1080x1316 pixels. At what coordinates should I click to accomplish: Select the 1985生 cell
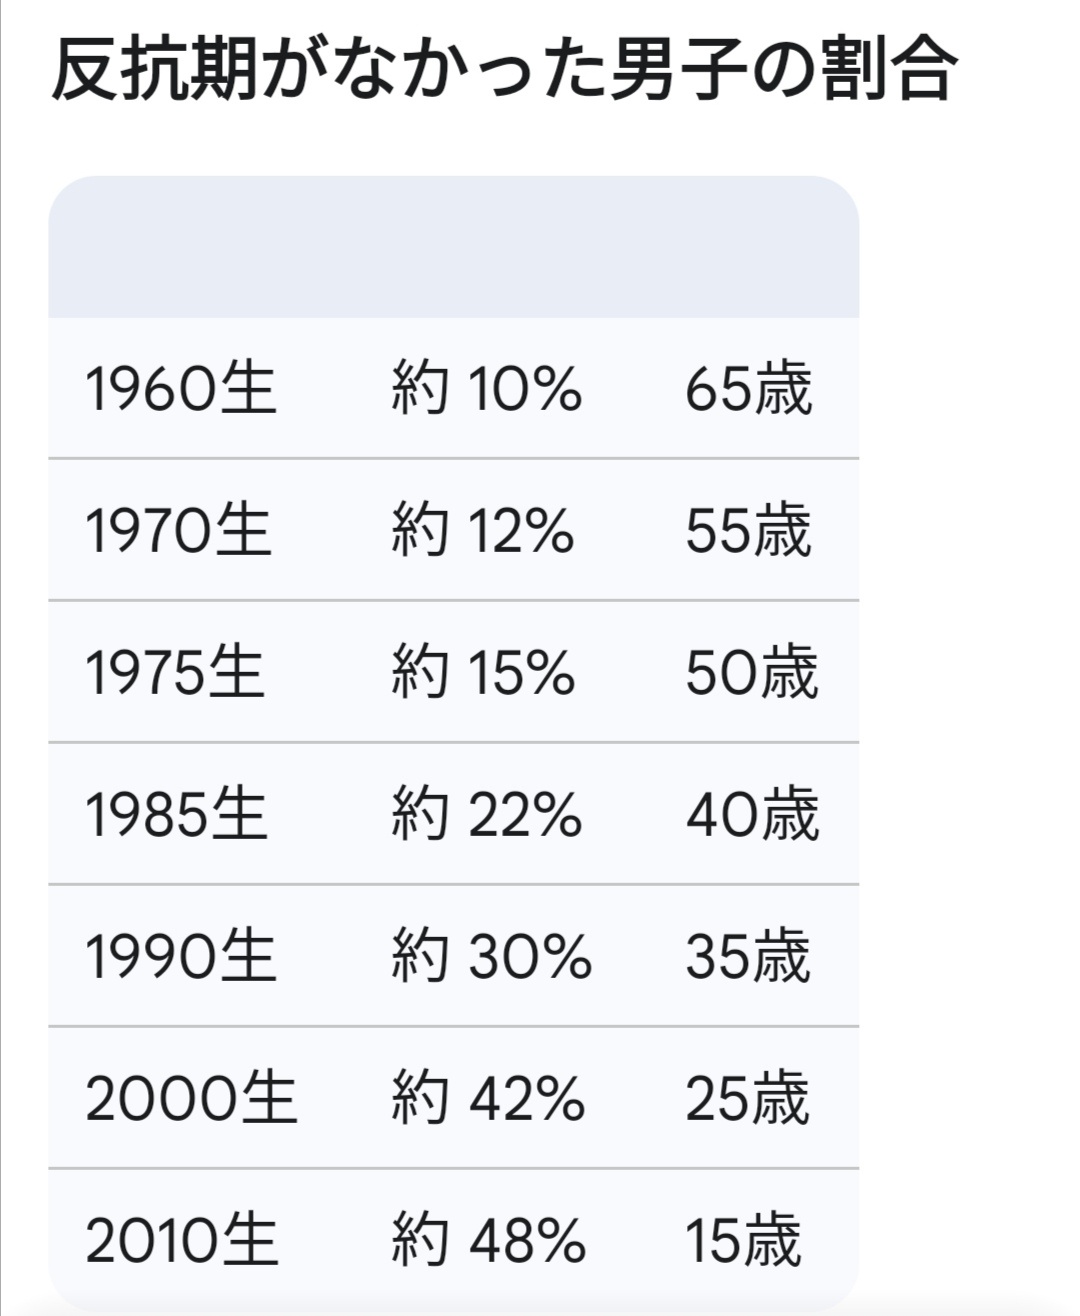pyautogui.click(x=176, y=814)
